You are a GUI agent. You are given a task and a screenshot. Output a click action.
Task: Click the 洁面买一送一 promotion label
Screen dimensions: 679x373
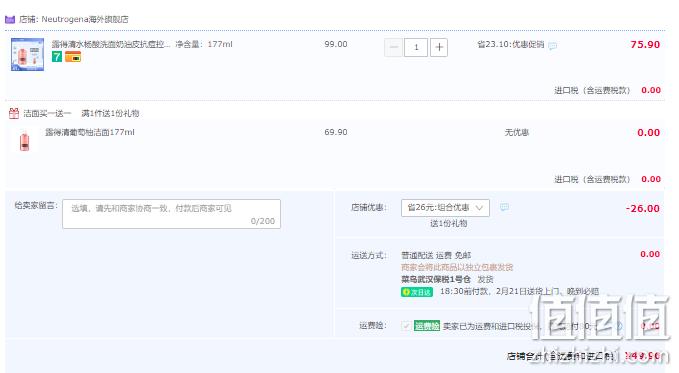[47, 114]
